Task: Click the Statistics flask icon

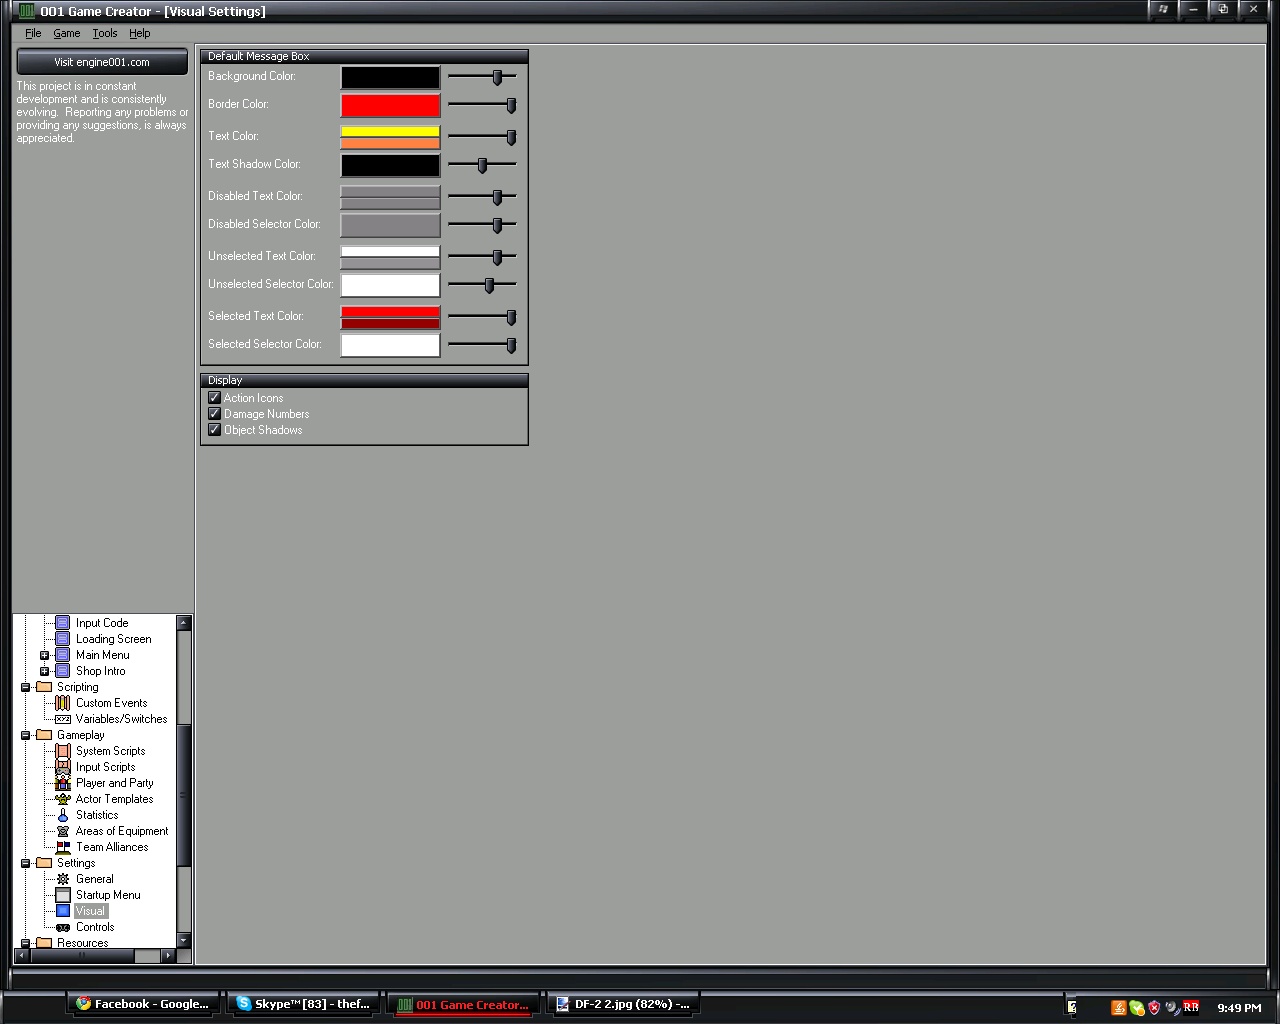Action: (x=63, y=815)
